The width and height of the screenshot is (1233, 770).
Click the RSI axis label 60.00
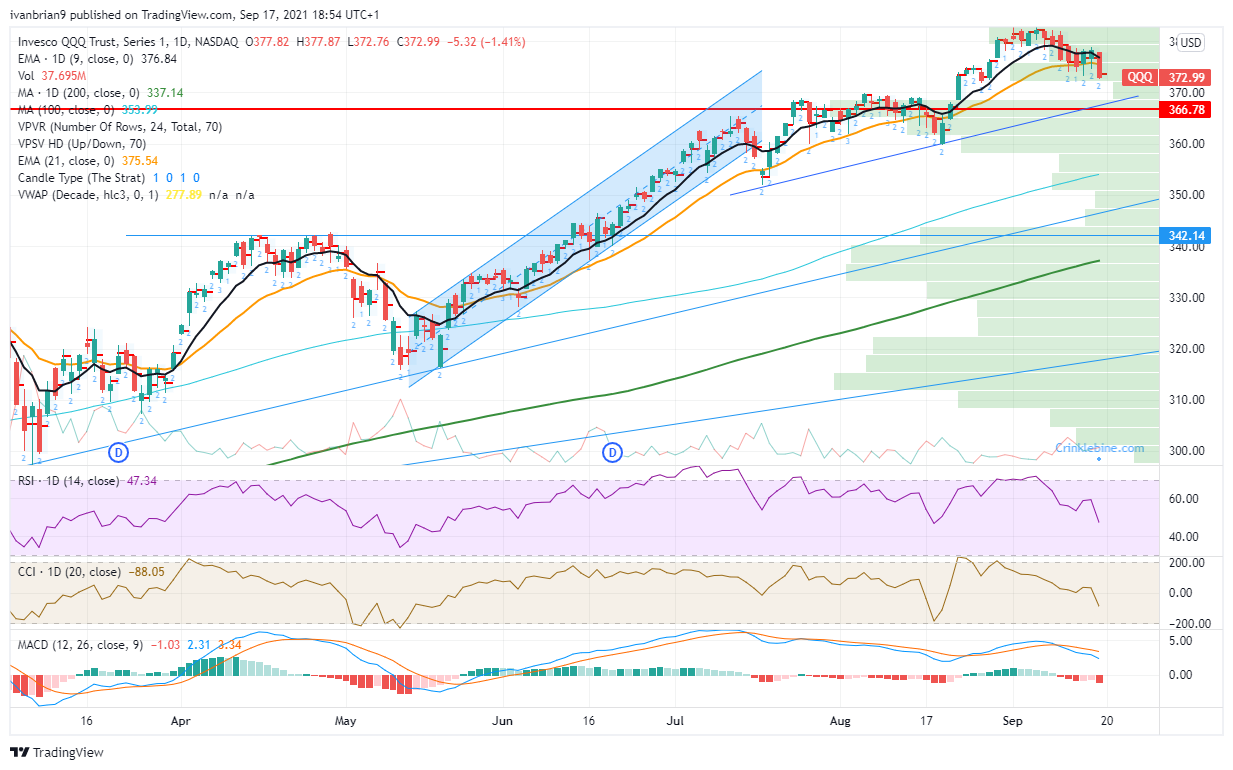[x=1185, y=498]
